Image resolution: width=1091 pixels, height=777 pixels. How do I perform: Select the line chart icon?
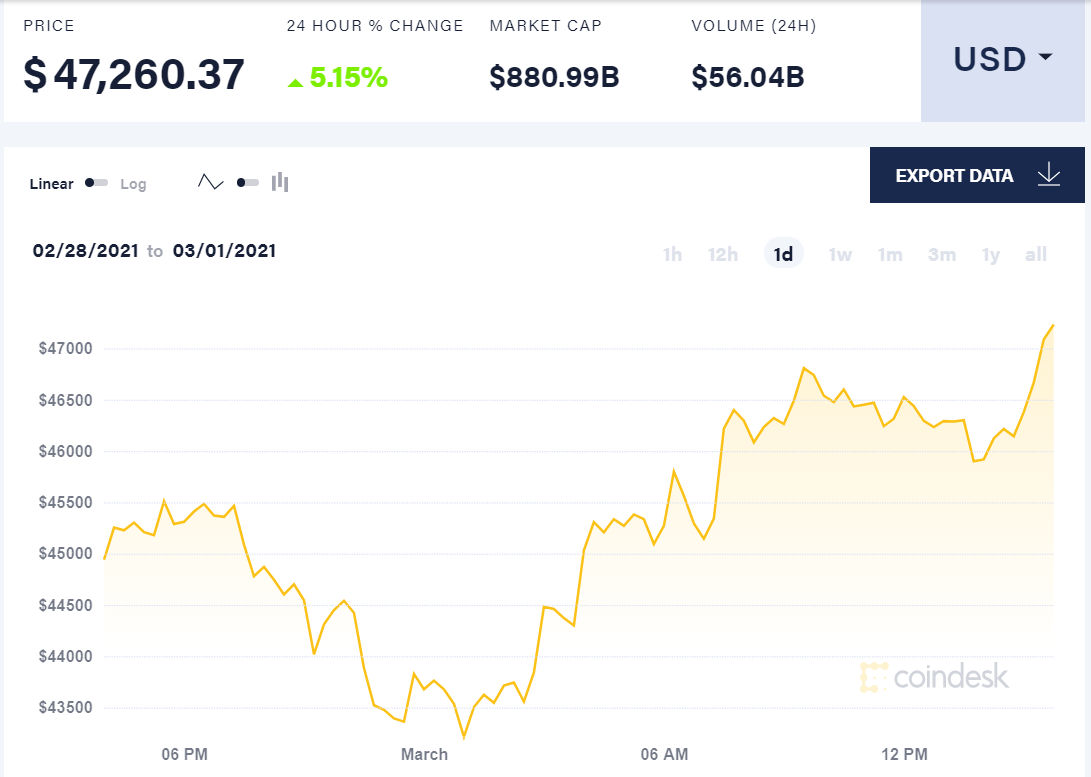click(x=211, y=182)
